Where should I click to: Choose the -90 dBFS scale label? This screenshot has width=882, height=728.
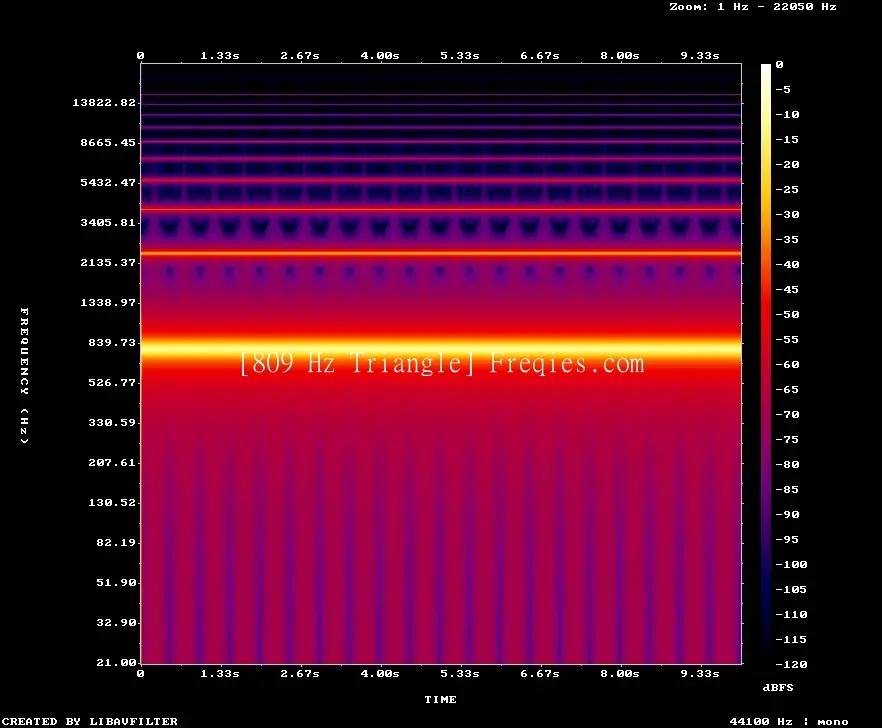click(x=787, y=515)
